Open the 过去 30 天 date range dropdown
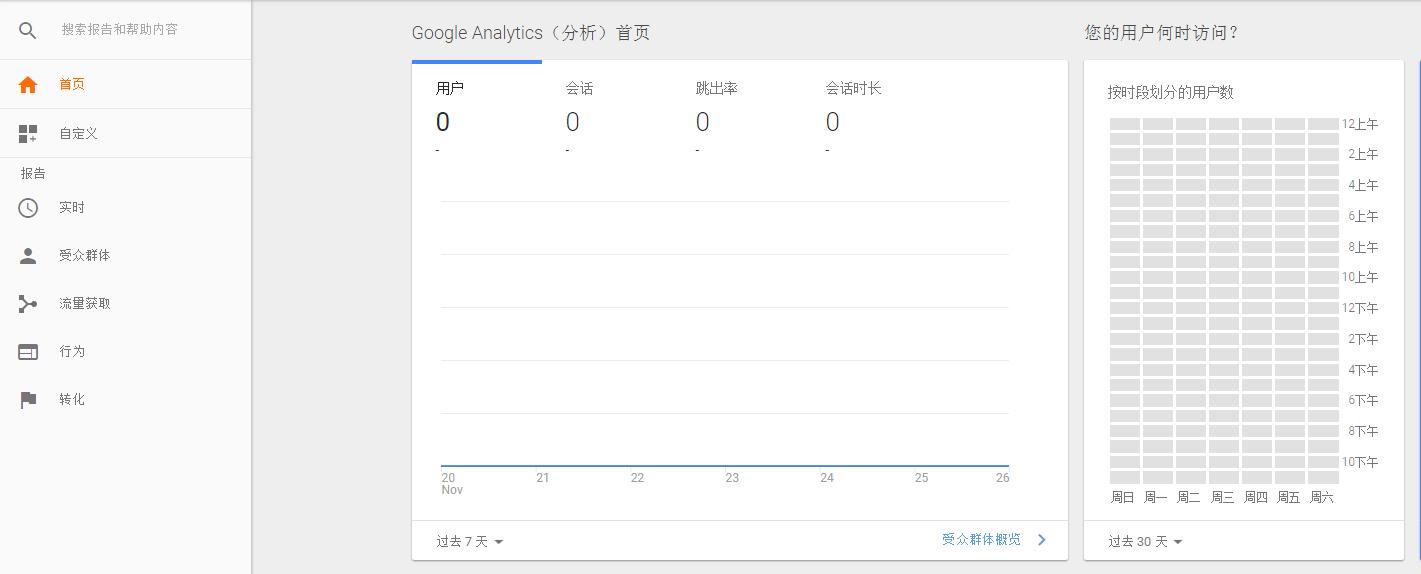The width and height of the screenshot is (1421, 574). click(1145, 542)
